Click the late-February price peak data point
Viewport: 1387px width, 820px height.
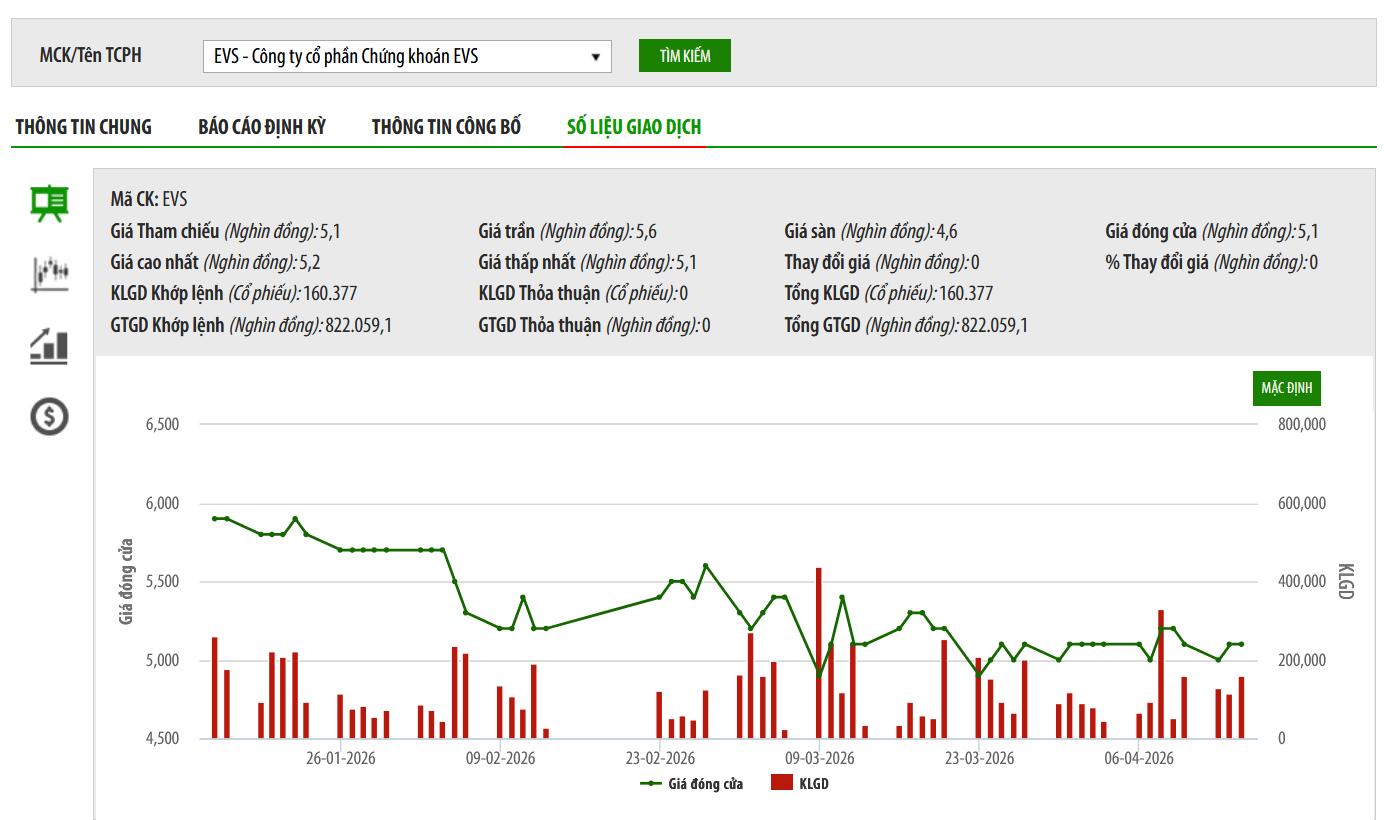(705, 566)
